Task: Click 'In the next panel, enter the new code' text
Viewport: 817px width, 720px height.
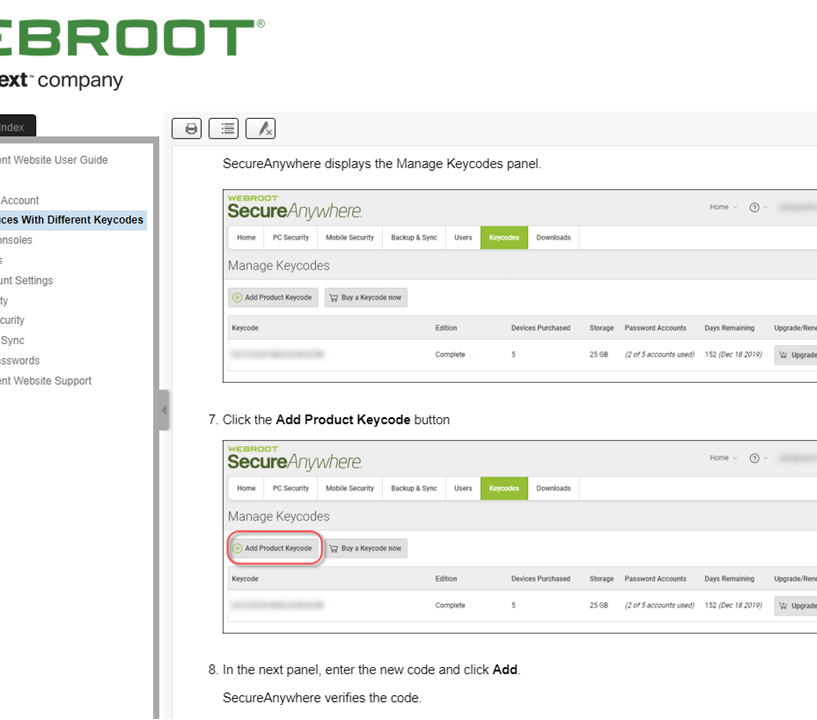Action: [329, 669]
